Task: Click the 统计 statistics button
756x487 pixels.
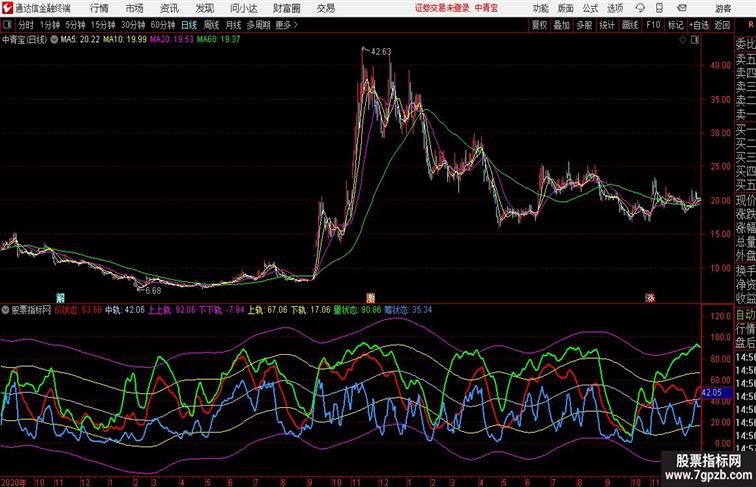Action: coord(607,25)
